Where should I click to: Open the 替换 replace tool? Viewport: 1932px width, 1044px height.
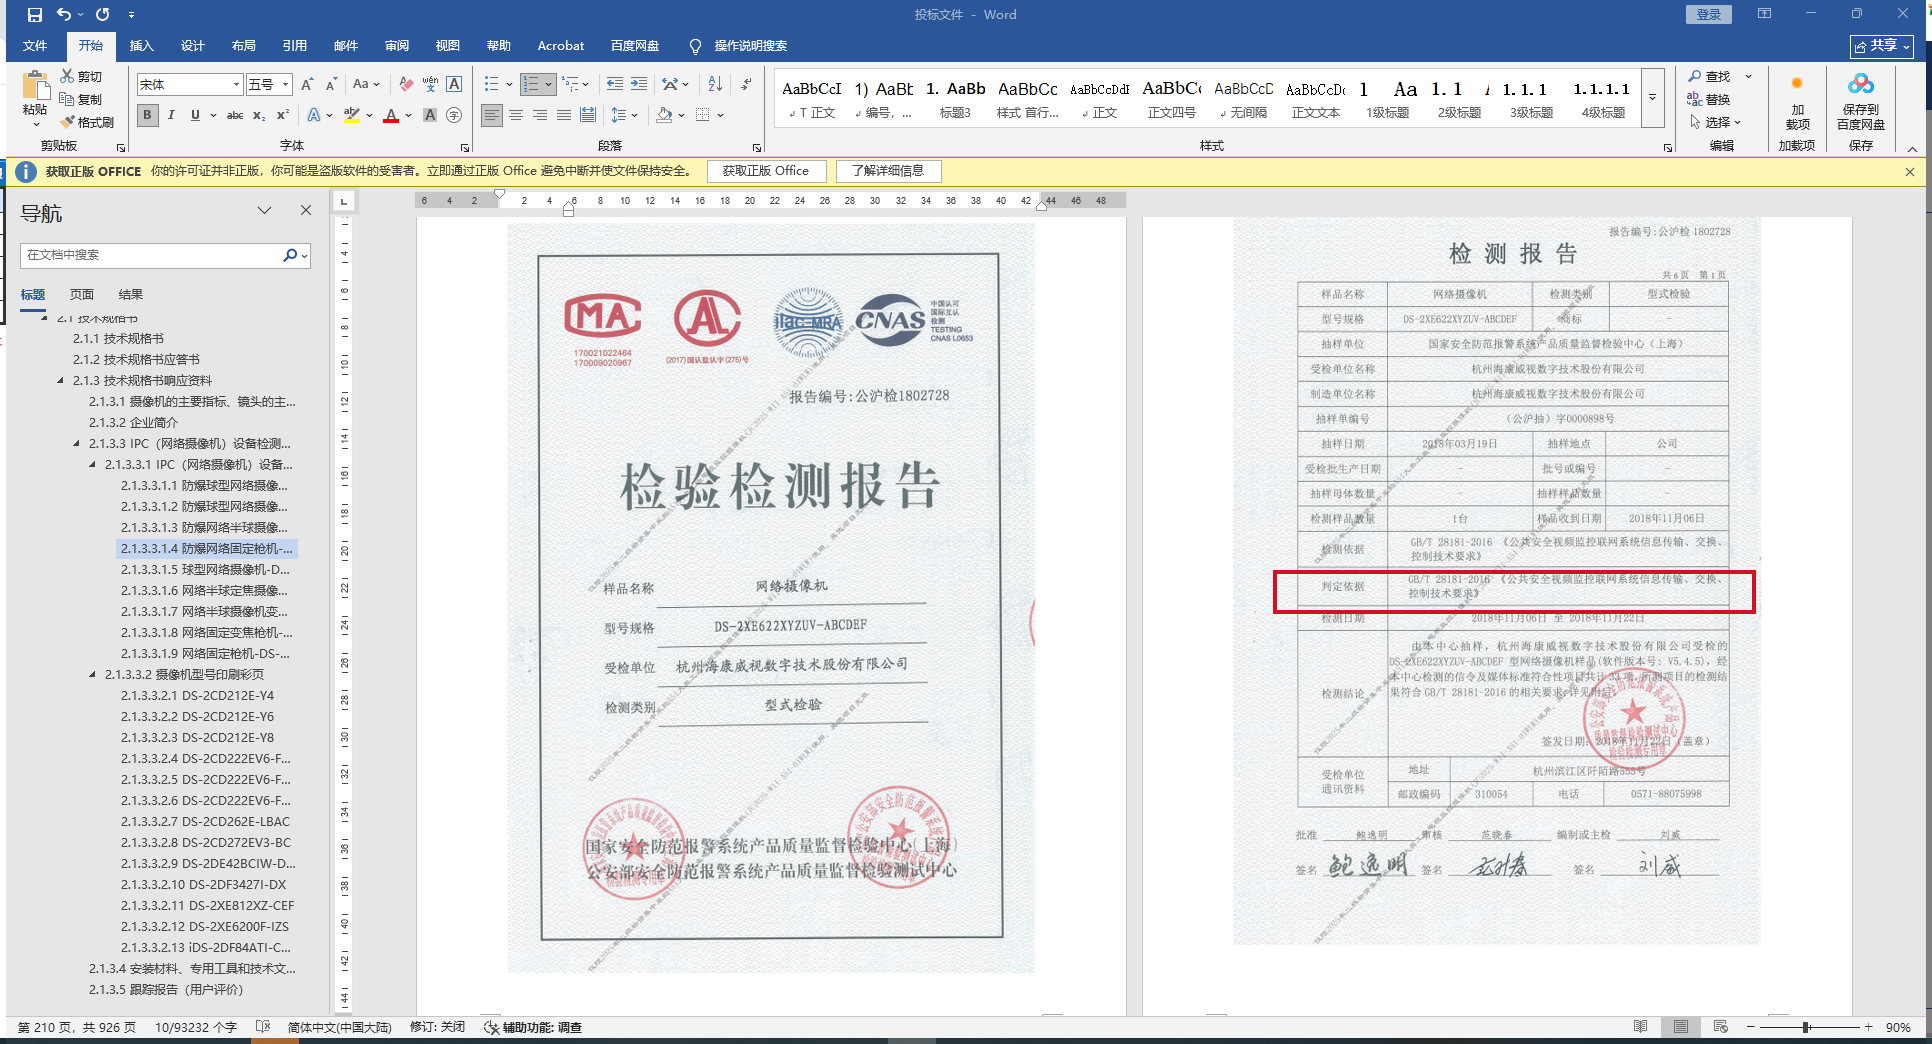(1710, 99)
